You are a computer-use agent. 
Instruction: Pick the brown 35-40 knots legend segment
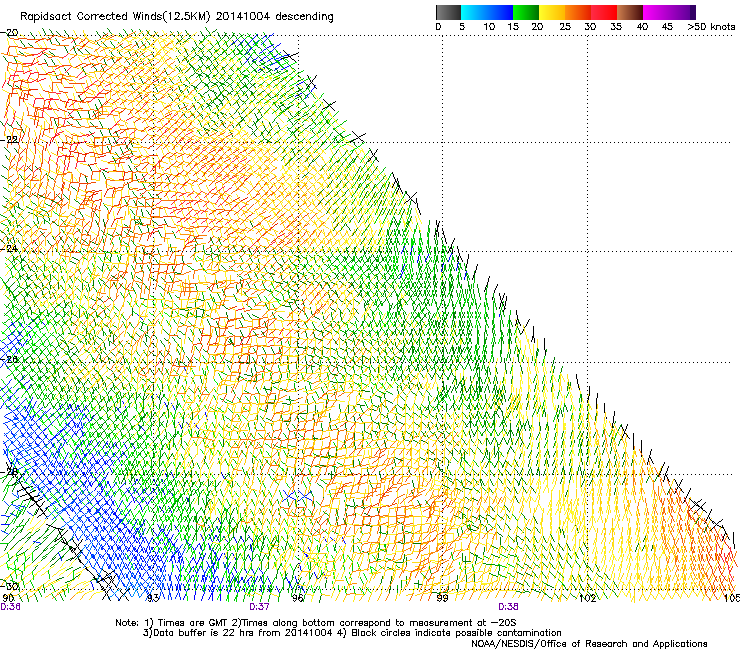(x=630, y=12)
